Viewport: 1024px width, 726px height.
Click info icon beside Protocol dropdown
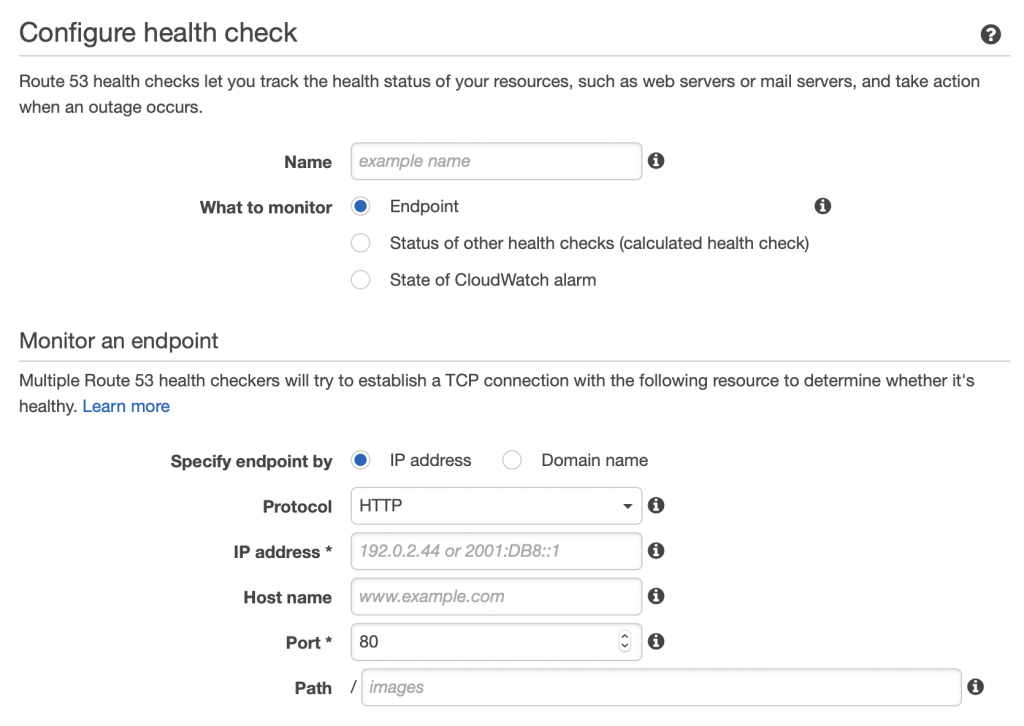point(656,505)
